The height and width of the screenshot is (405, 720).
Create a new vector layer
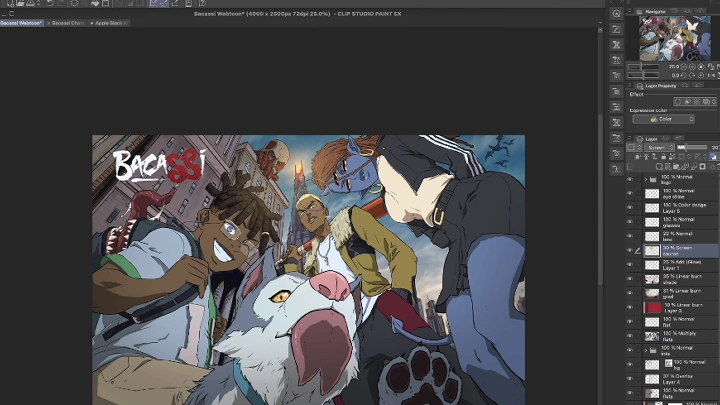pos(668,167)
